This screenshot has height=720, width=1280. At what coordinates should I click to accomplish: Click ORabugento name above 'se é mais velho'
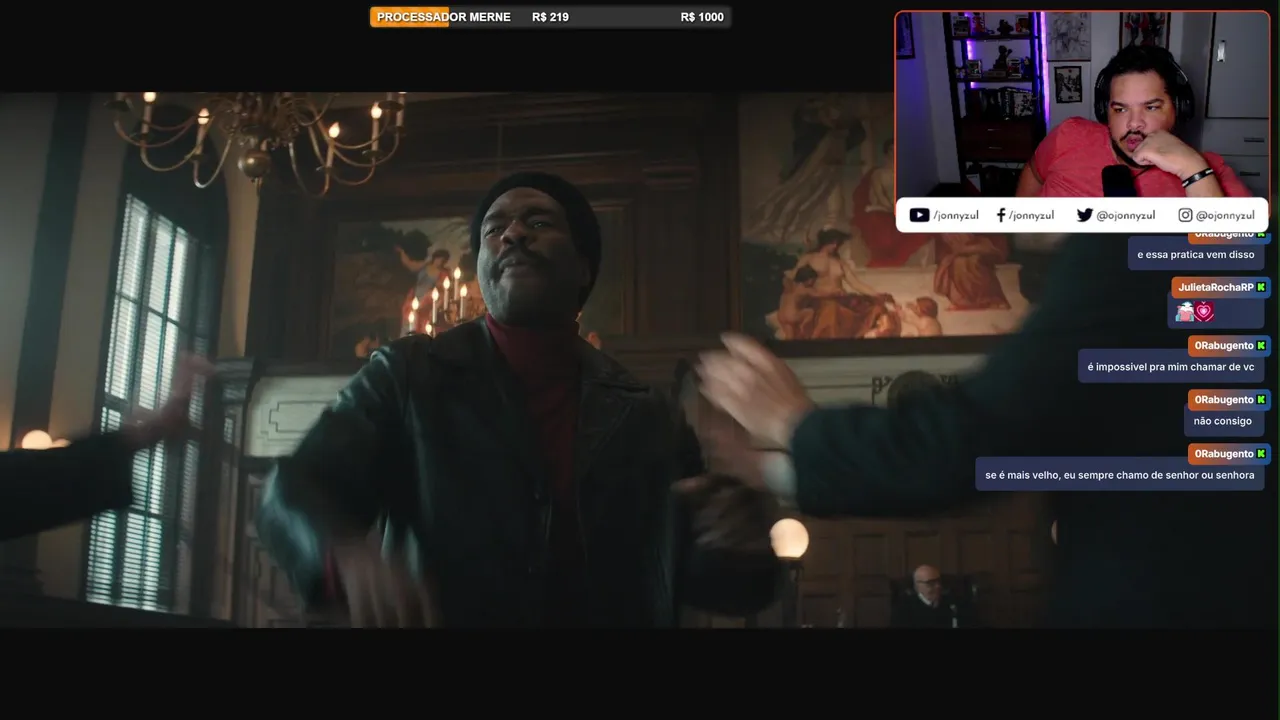tap(1223, 453)
